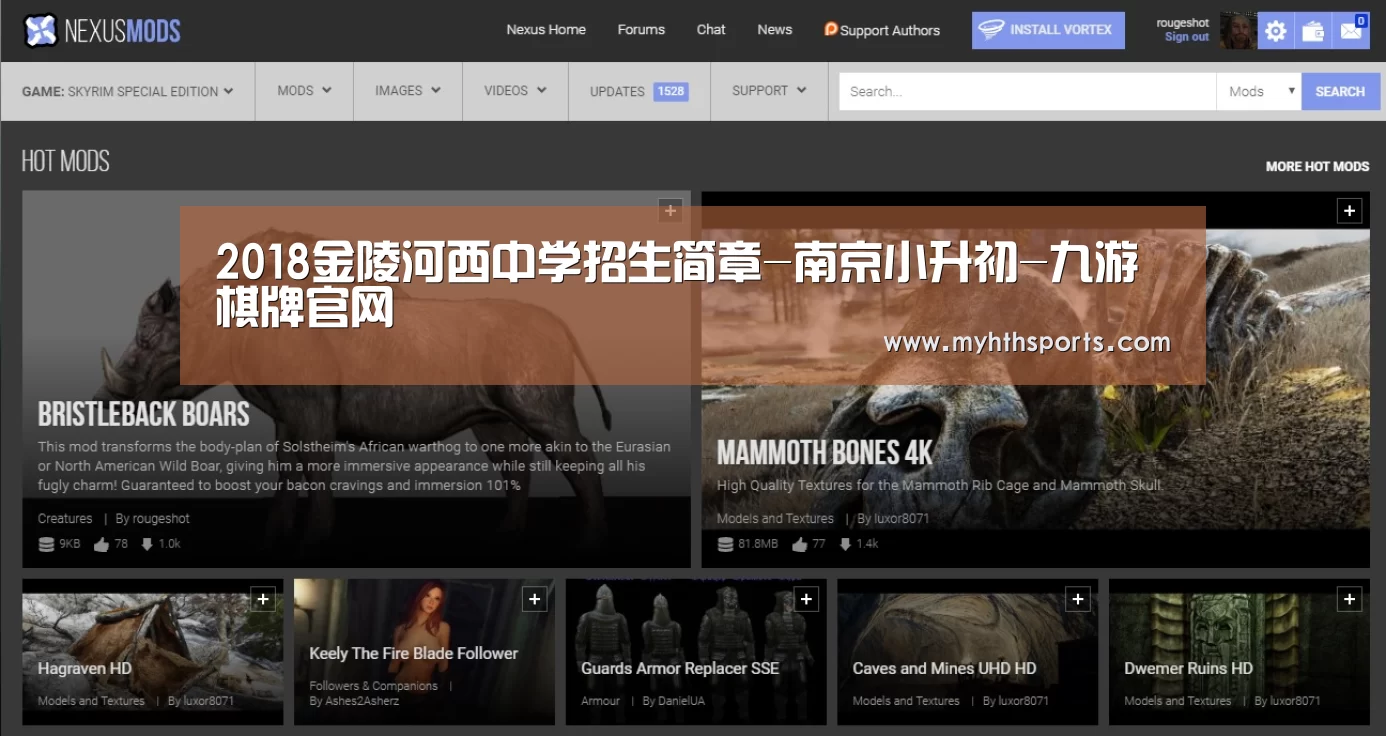1386x736 pixels.
Task: Click the Bristleback Boars description text
Action: tap(354, 466)
